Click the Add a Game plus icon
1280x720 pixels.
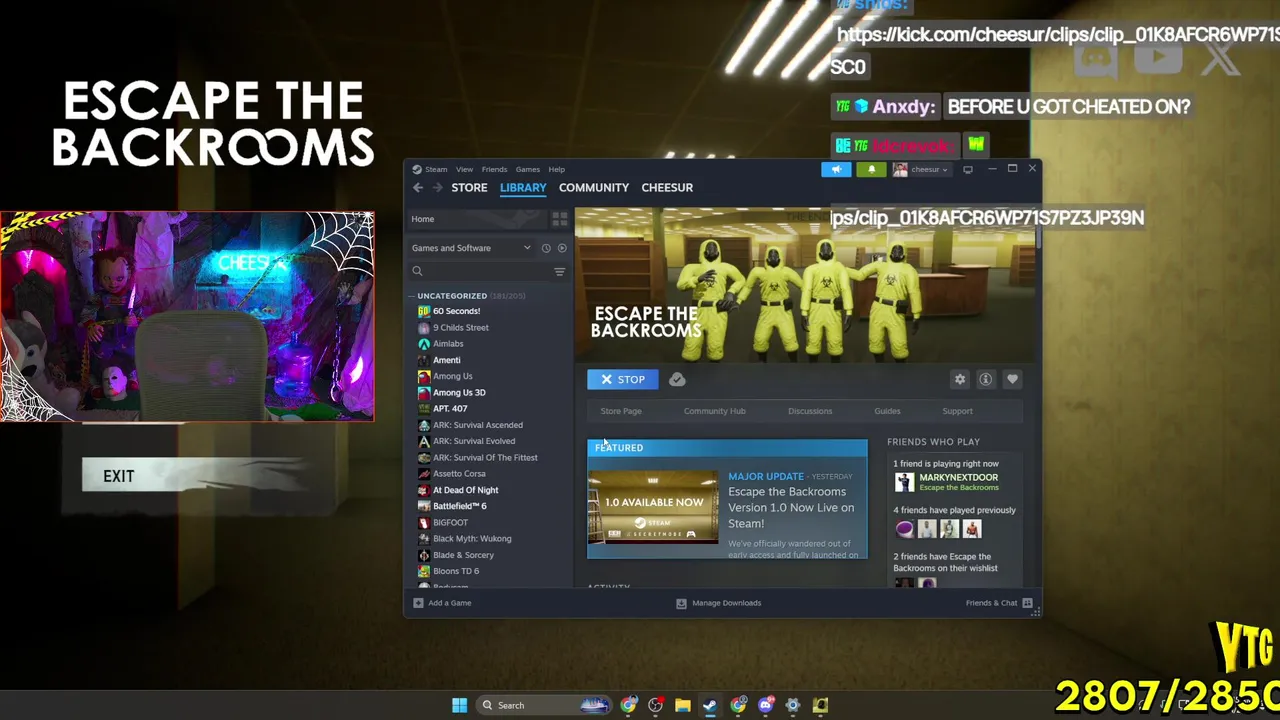(418, 603)
